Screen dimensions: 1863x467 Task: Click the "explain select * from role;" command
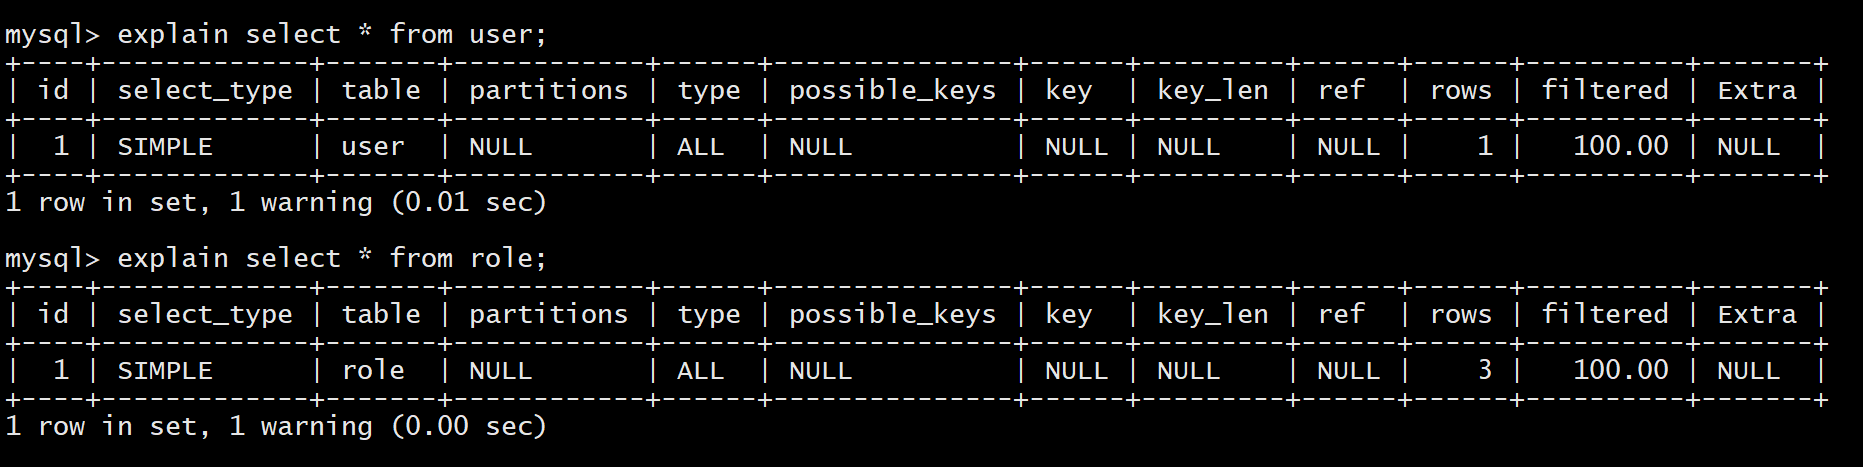pyautogui.click(x=332, y=259)
